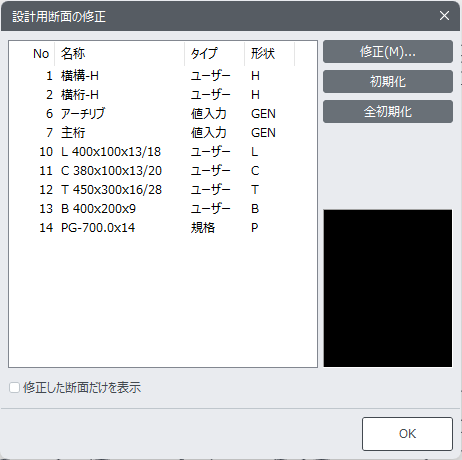The width and height of the screenshot is (462, 460).
Task: Select L 400x100x13/18 entry
Action: (x=163, y=152)
